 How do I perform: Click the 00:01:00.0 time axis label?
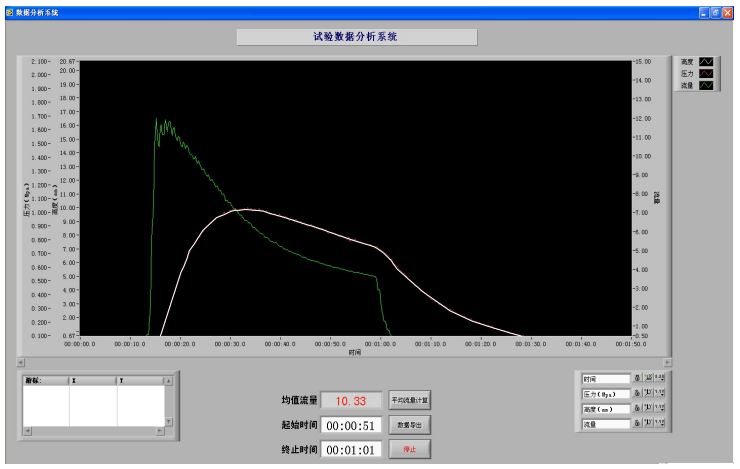click(380, 344)
